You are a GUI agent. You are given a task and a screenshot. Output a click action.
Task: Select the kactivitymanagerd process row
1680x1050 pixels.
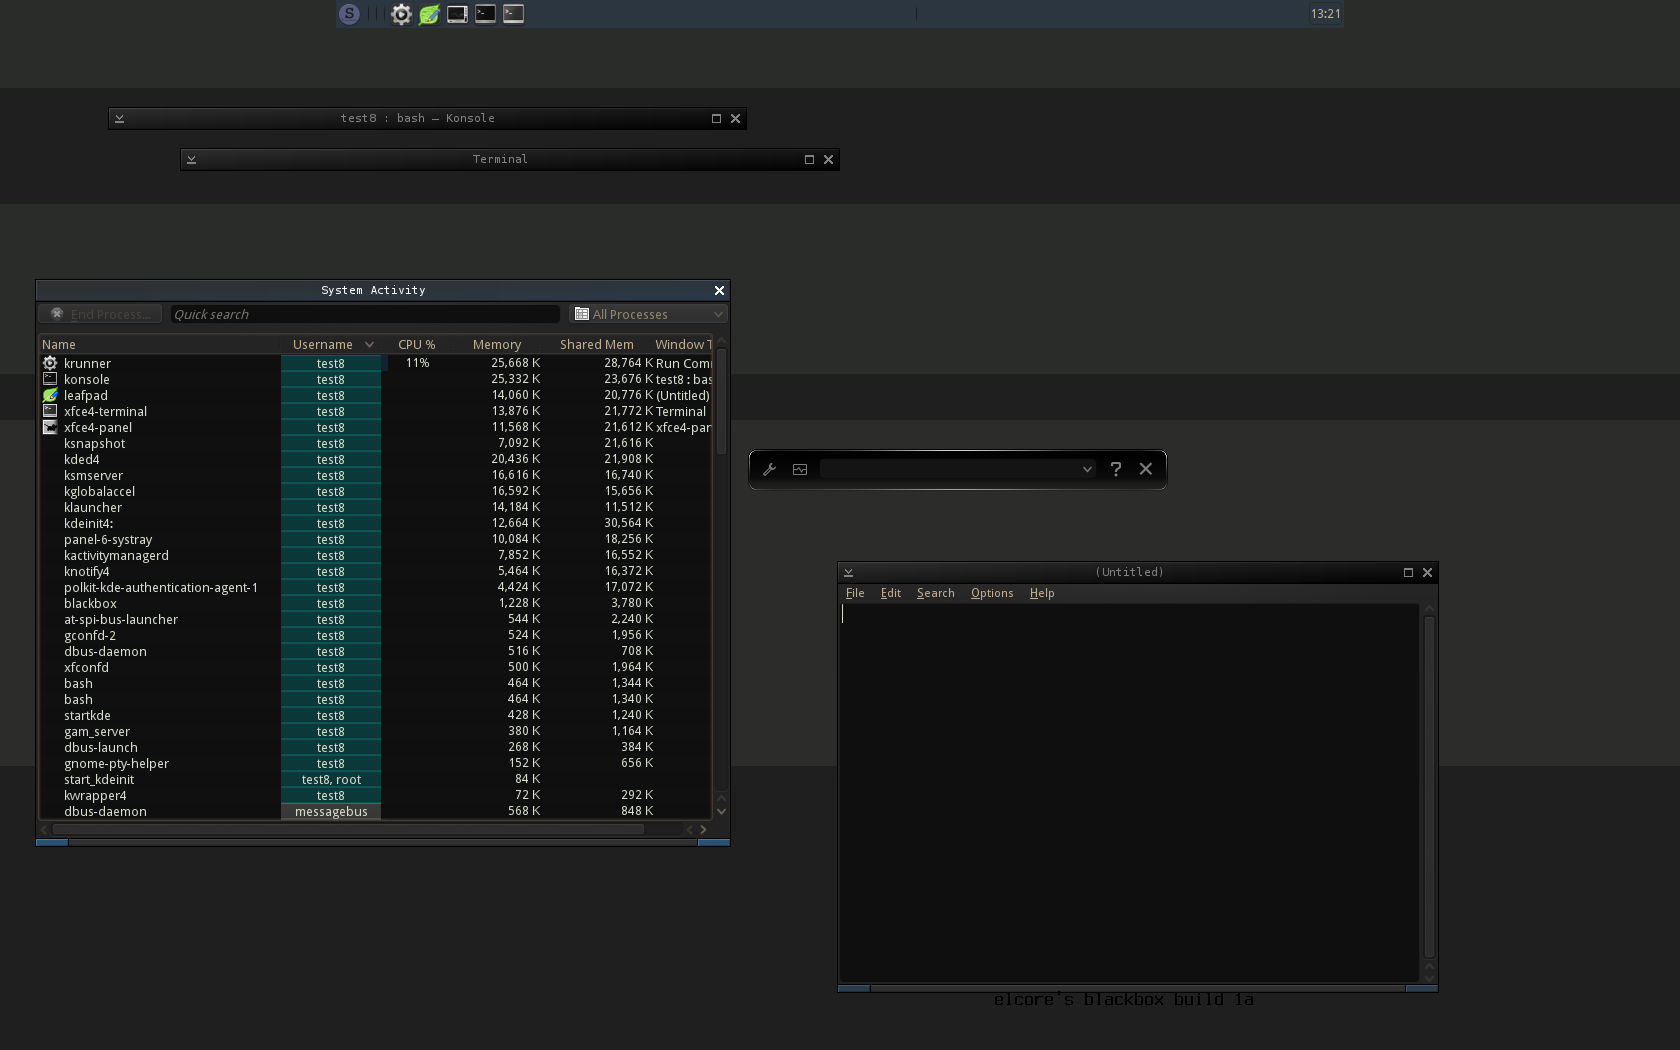click(x=375, y=555)
